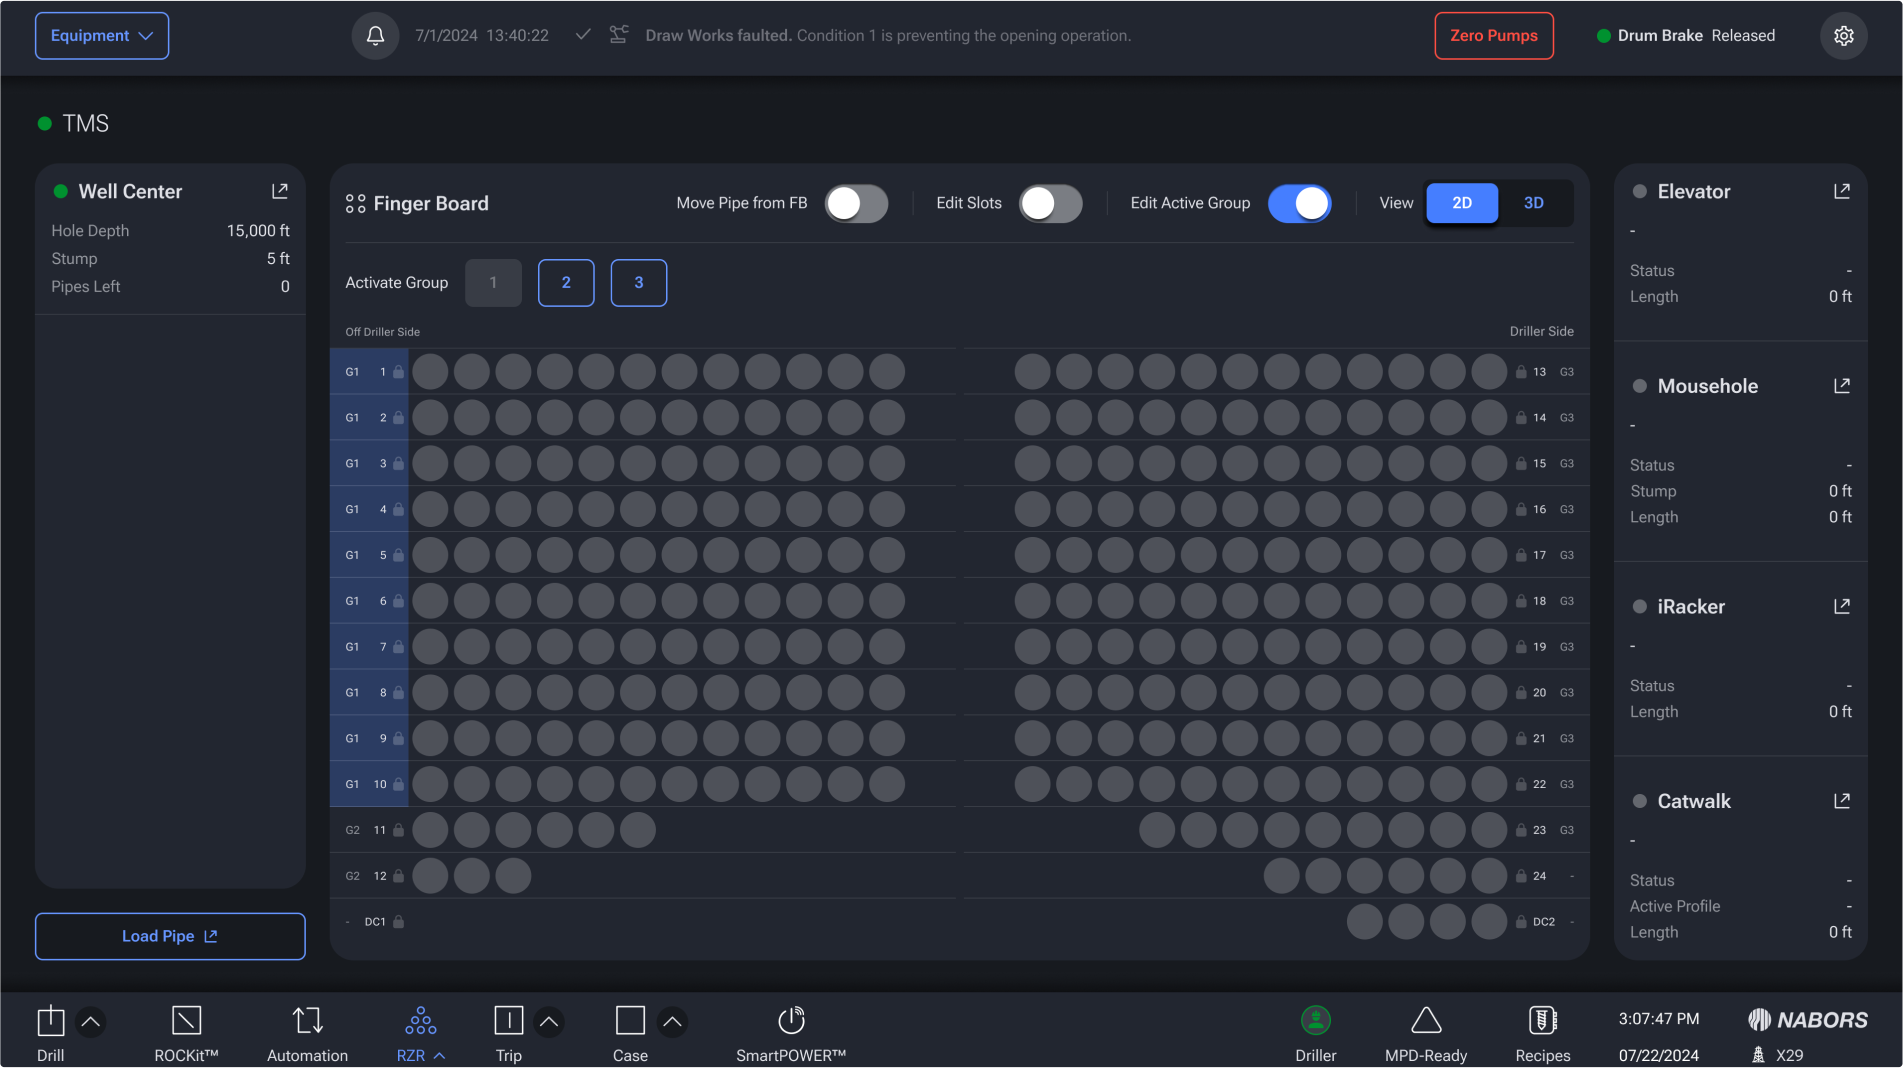
Task: Click the lock icon on slot 1
Action: [398, 372]
